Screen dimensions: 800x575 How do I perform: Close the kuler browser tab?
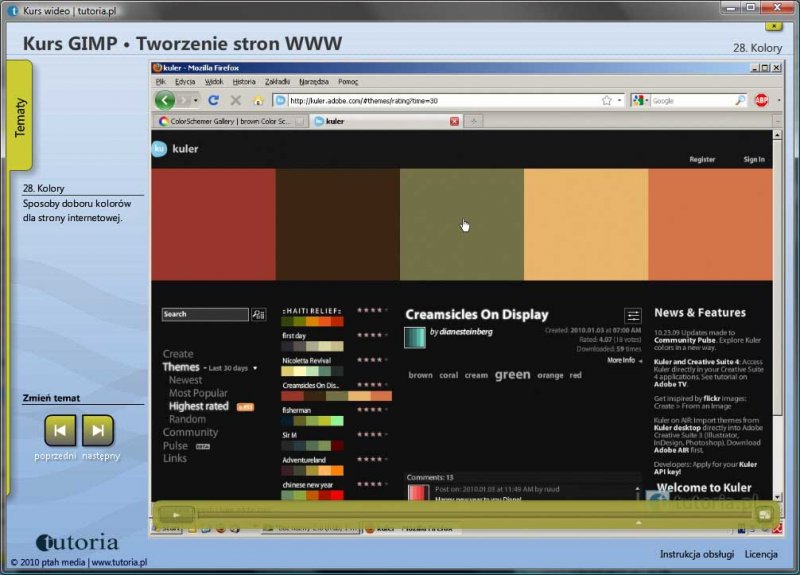pos(454,121)
